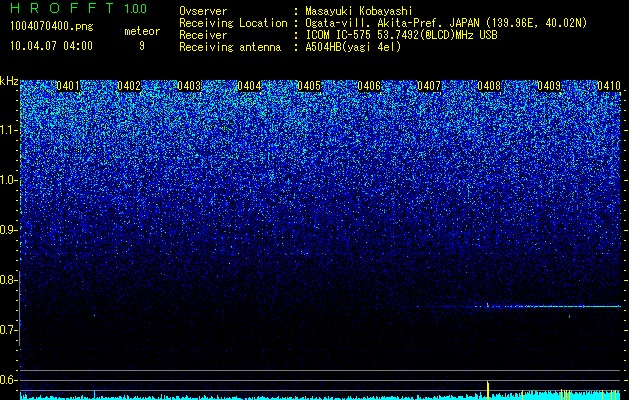Click the 0401 time marker
629x400 pixels.
click(68, 86)
